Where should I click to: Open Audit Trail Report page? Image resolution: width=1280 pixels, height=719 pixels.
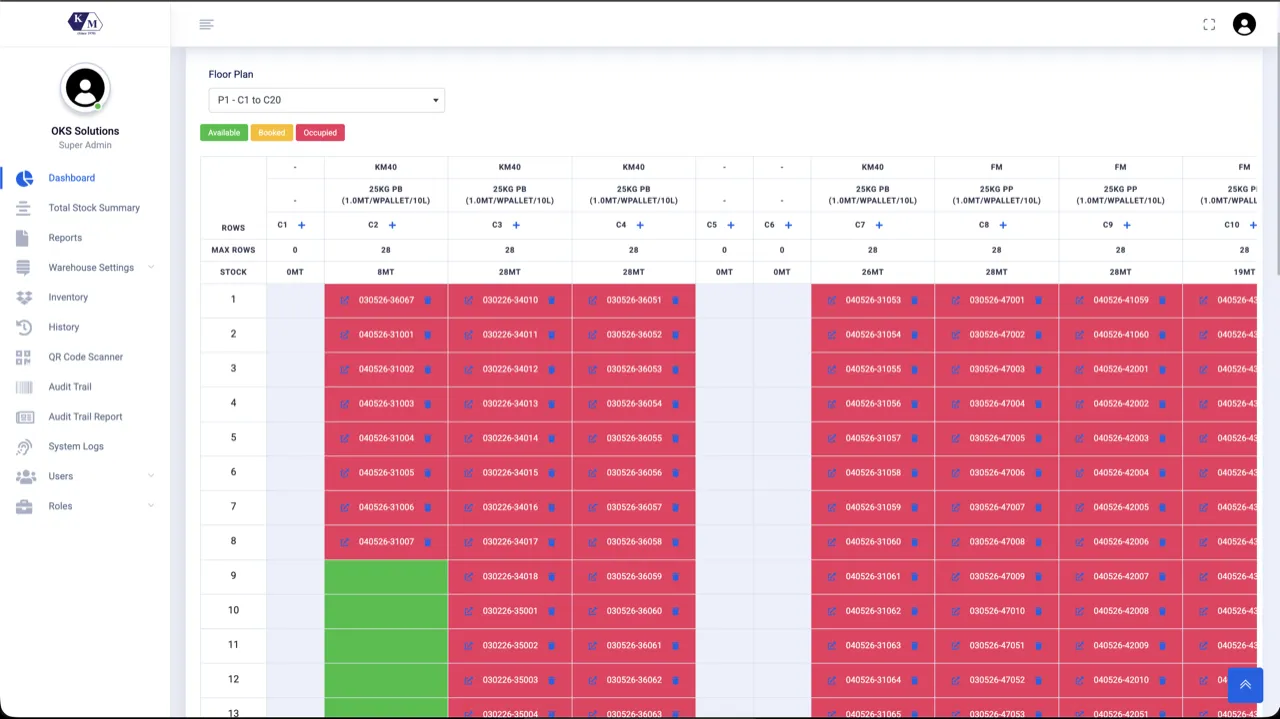click(x=85, y=417)
